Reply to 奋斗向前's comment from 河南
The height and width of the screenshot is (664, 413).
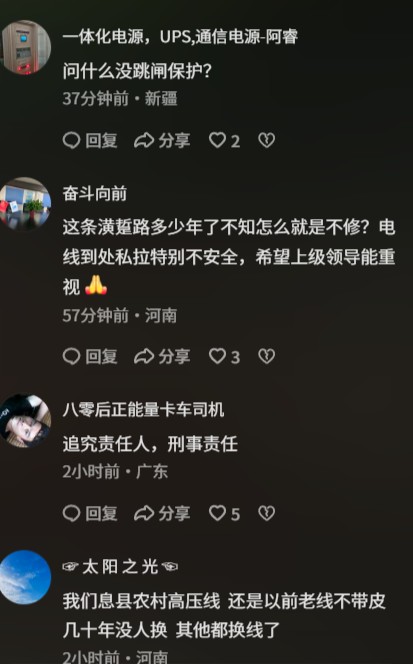[x=90, y=357]
